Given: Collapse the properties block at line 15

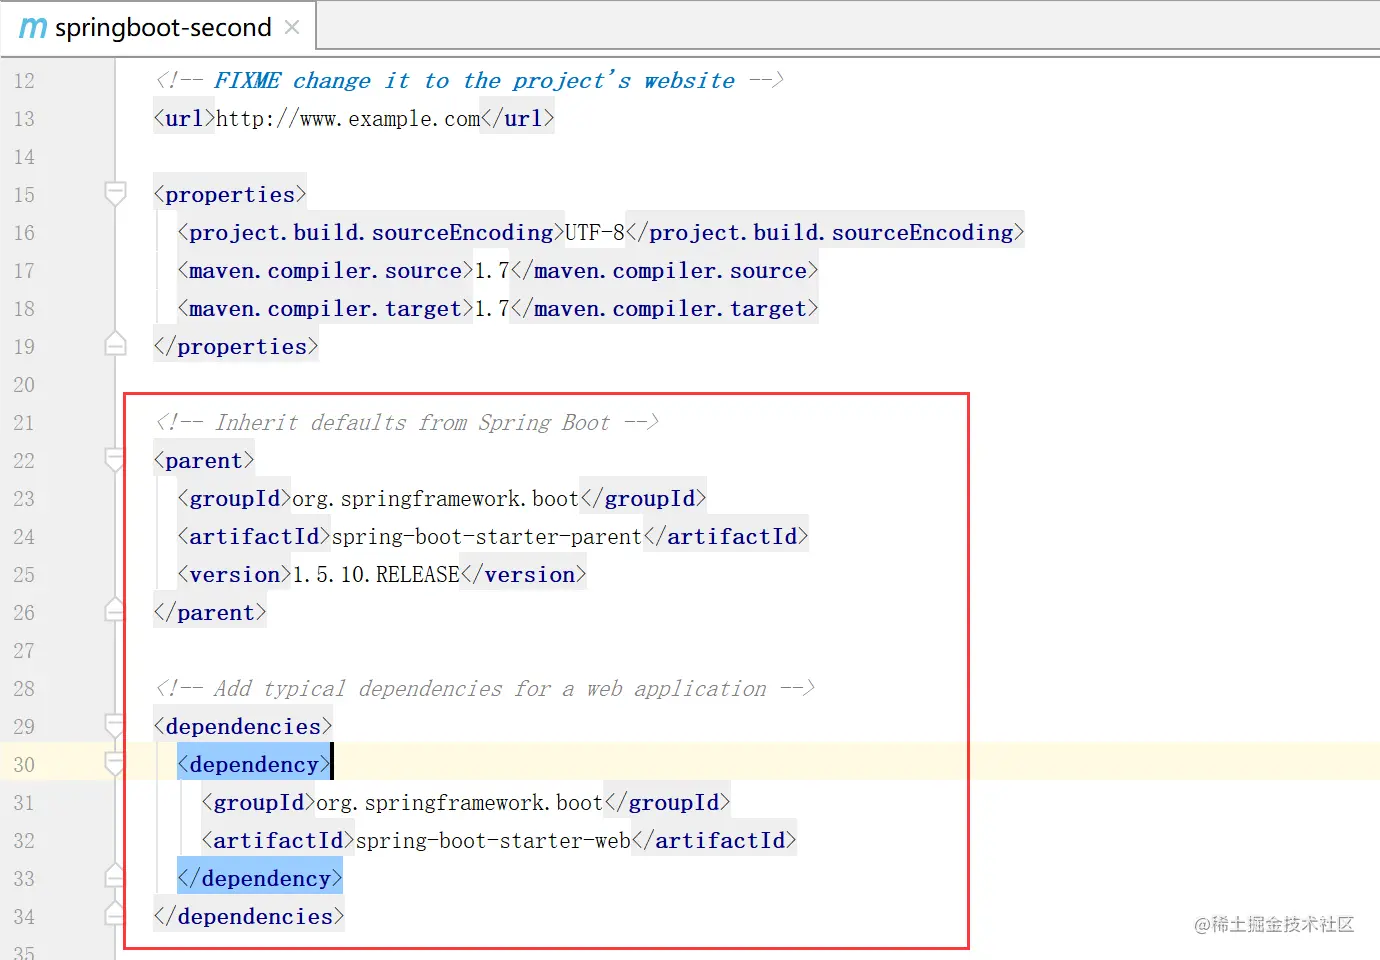Looking at the screenshot, I should (115, 193).
